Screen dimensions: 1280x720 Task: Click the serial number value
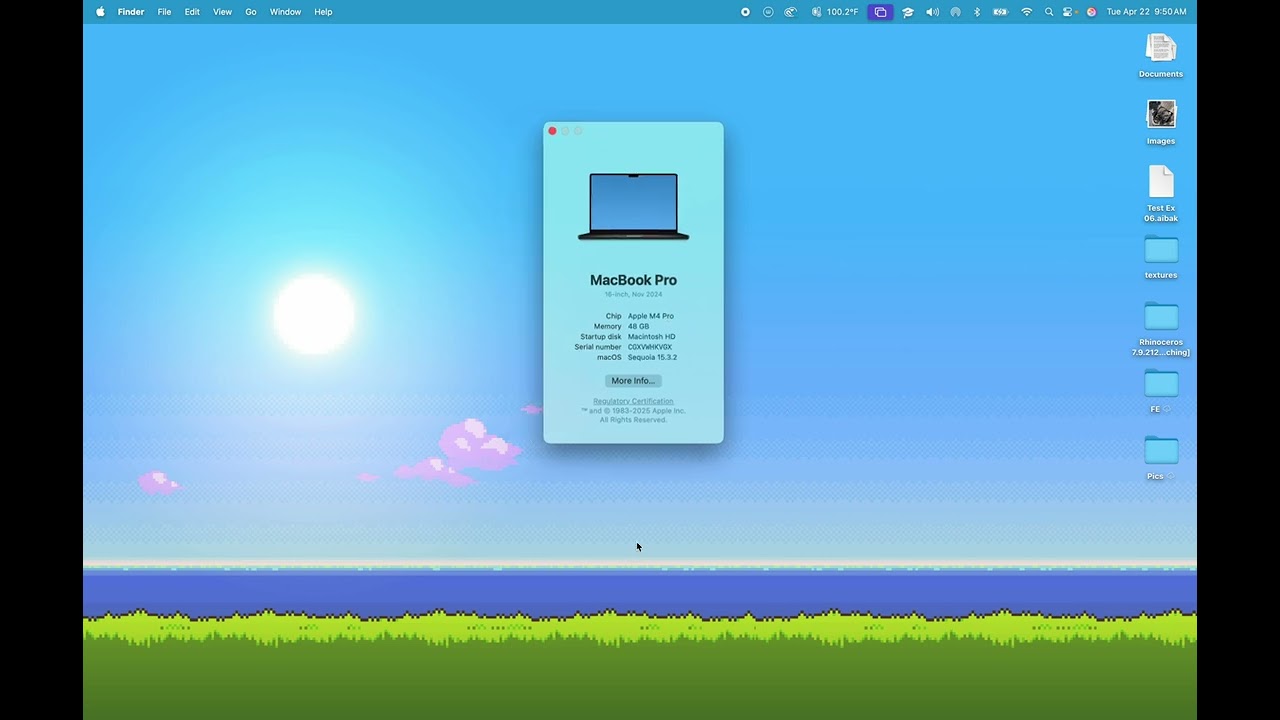pyautogui.click(x=650, y=347)
